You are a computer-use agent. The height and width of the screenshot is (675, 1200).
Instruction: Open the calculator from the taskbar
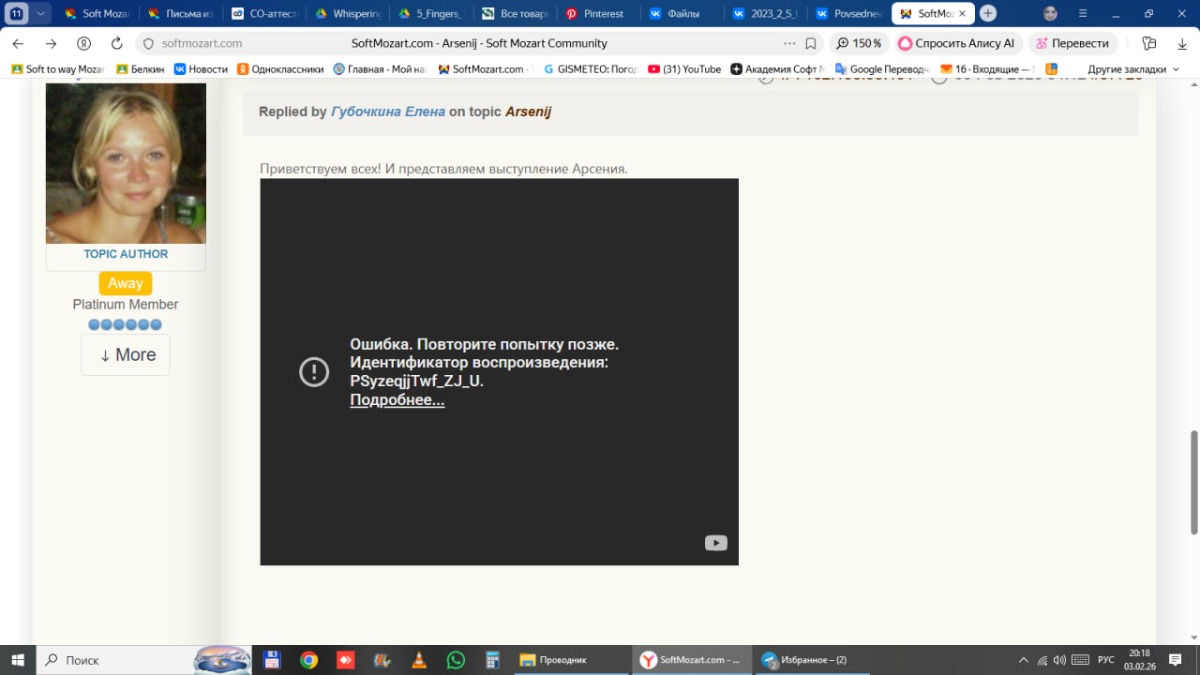tap(492, 660)
